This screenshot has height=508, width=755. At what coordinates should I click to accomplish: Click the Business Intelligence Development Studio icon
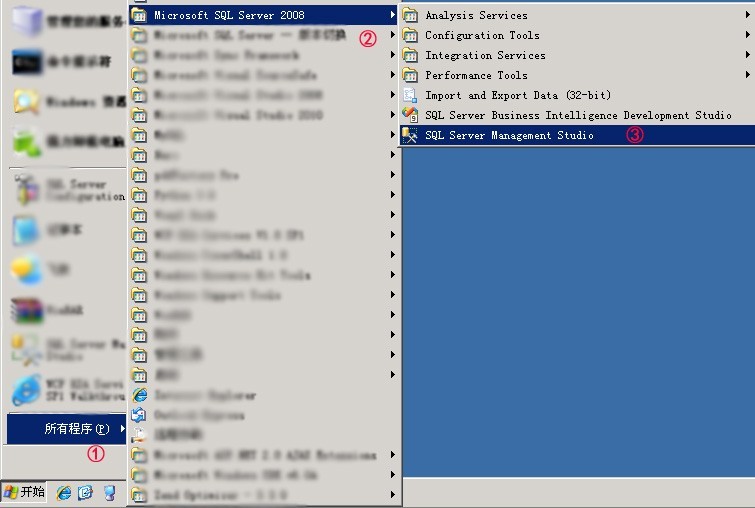point(410,115)
